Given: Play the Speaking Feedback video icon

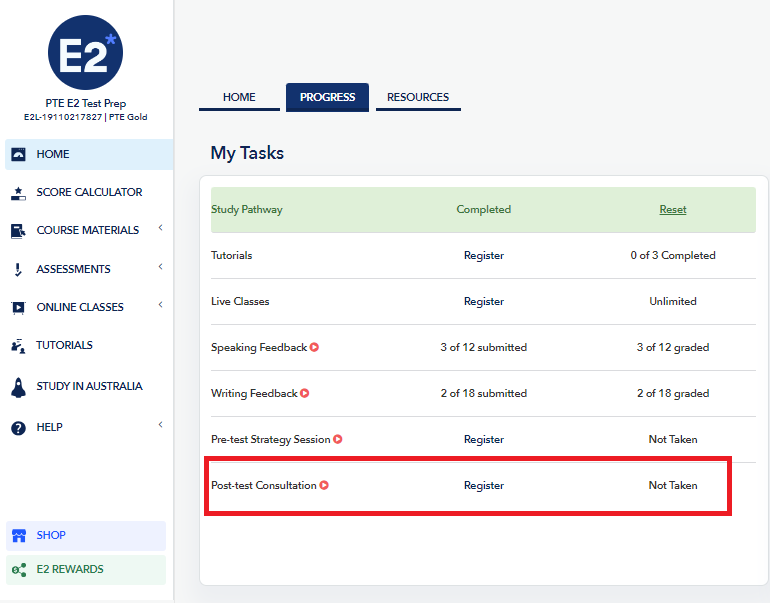Looking at the screenshot, I should 314,348.
